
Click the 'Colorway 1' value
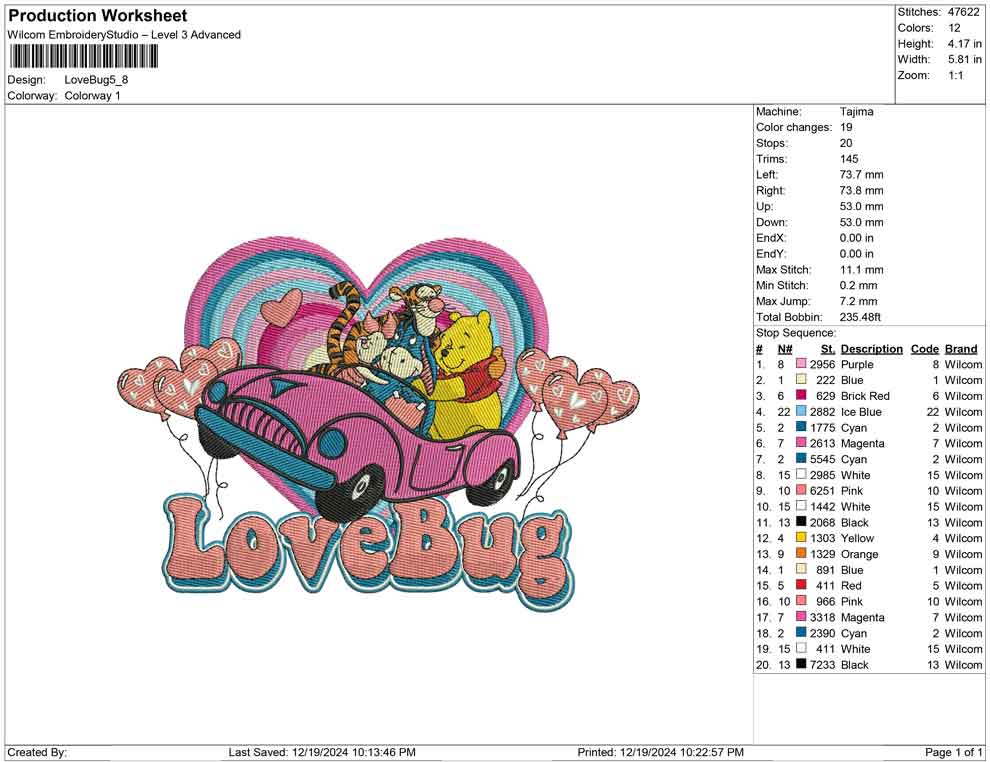tap(92, 95)
